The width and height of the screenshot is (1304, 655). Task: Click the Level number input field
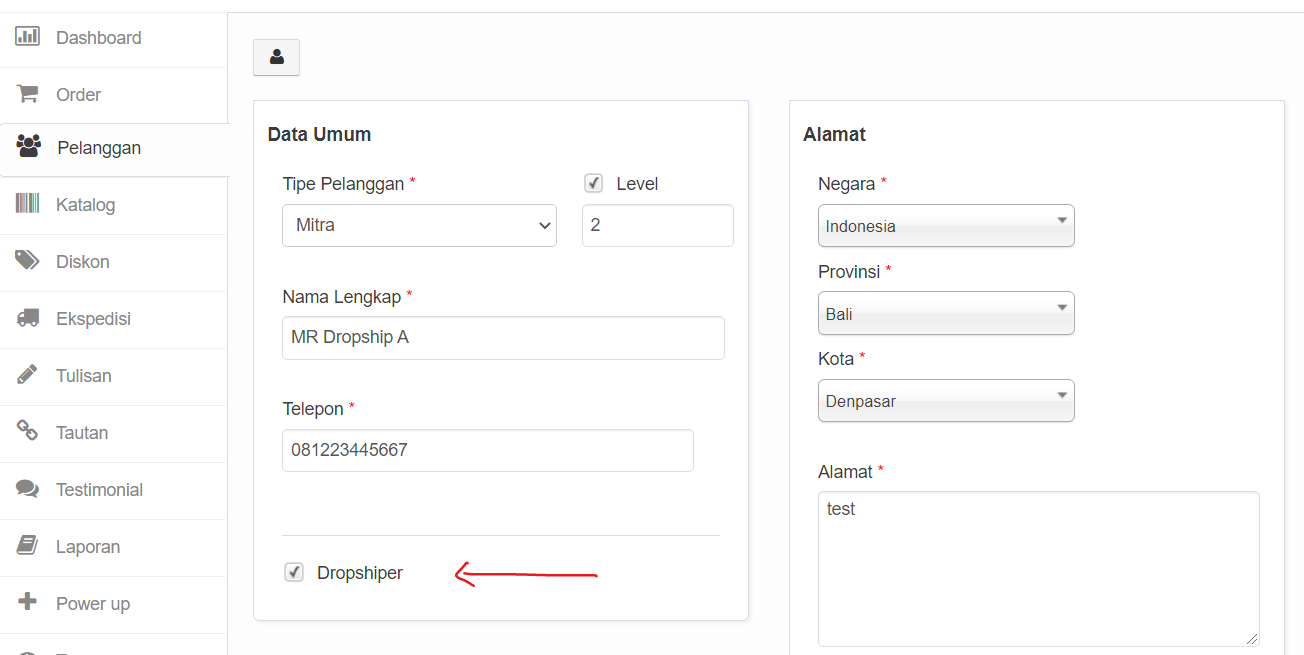pyautogui.click(x=658, y=225)
